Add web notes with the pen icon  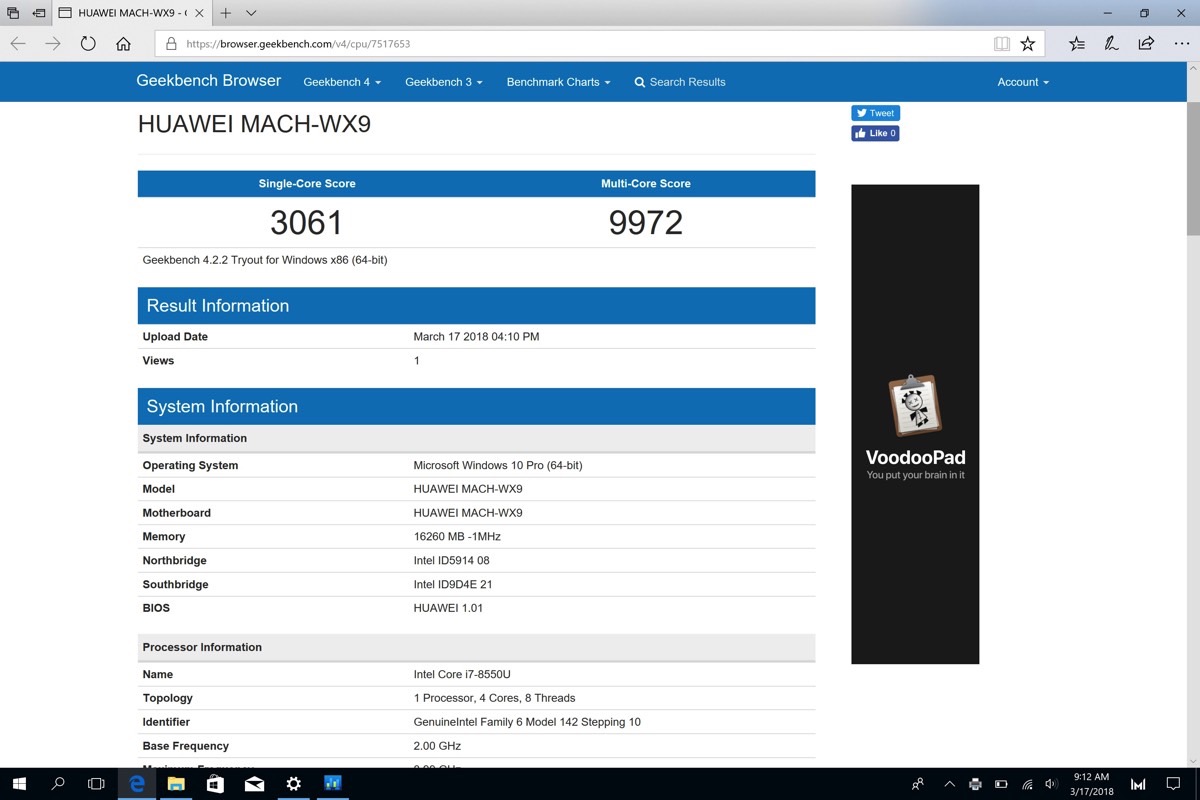[1111, 44]
